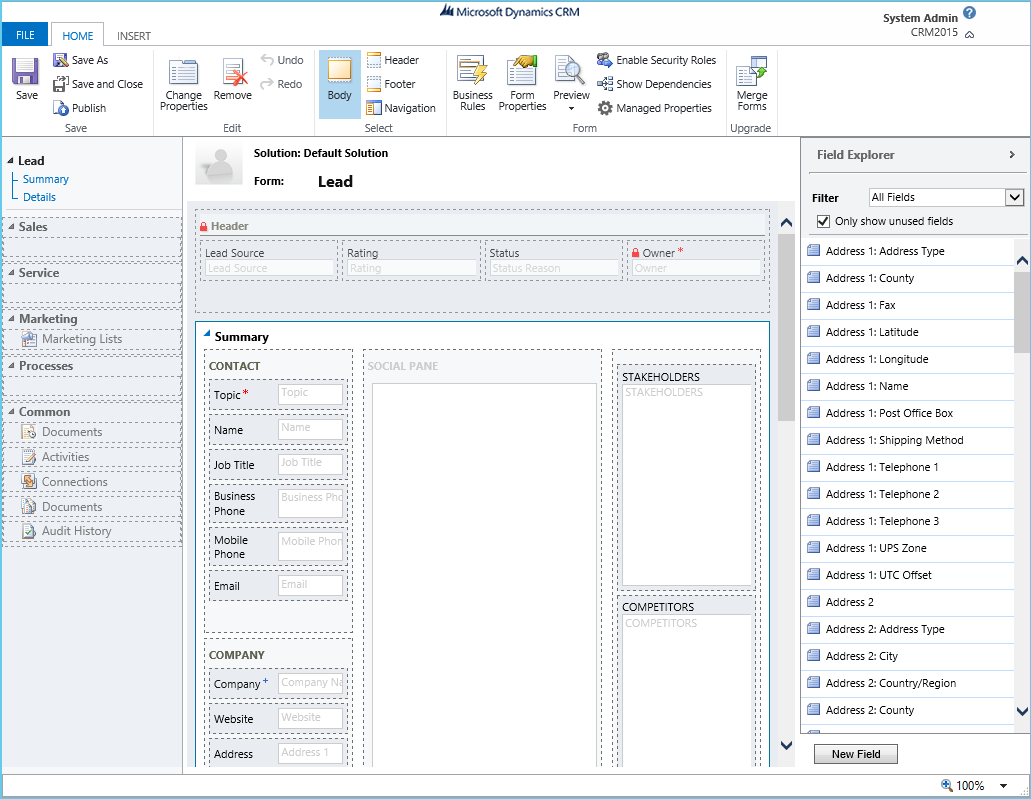Collapse the Processes navigation group
The width and height of the screenshot is (1031, 799).
point(11,366)
